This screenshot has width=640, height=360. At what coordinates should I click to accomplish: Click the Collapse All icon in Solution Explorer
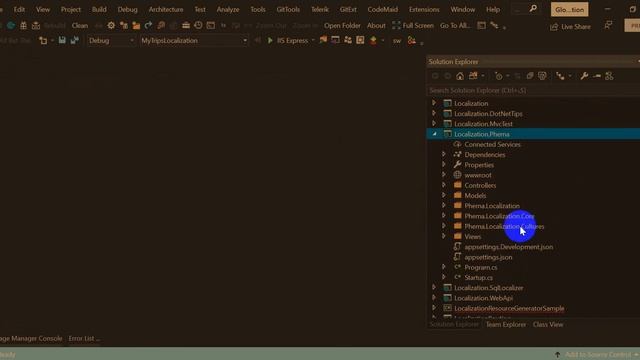click(x=530, y=76)
